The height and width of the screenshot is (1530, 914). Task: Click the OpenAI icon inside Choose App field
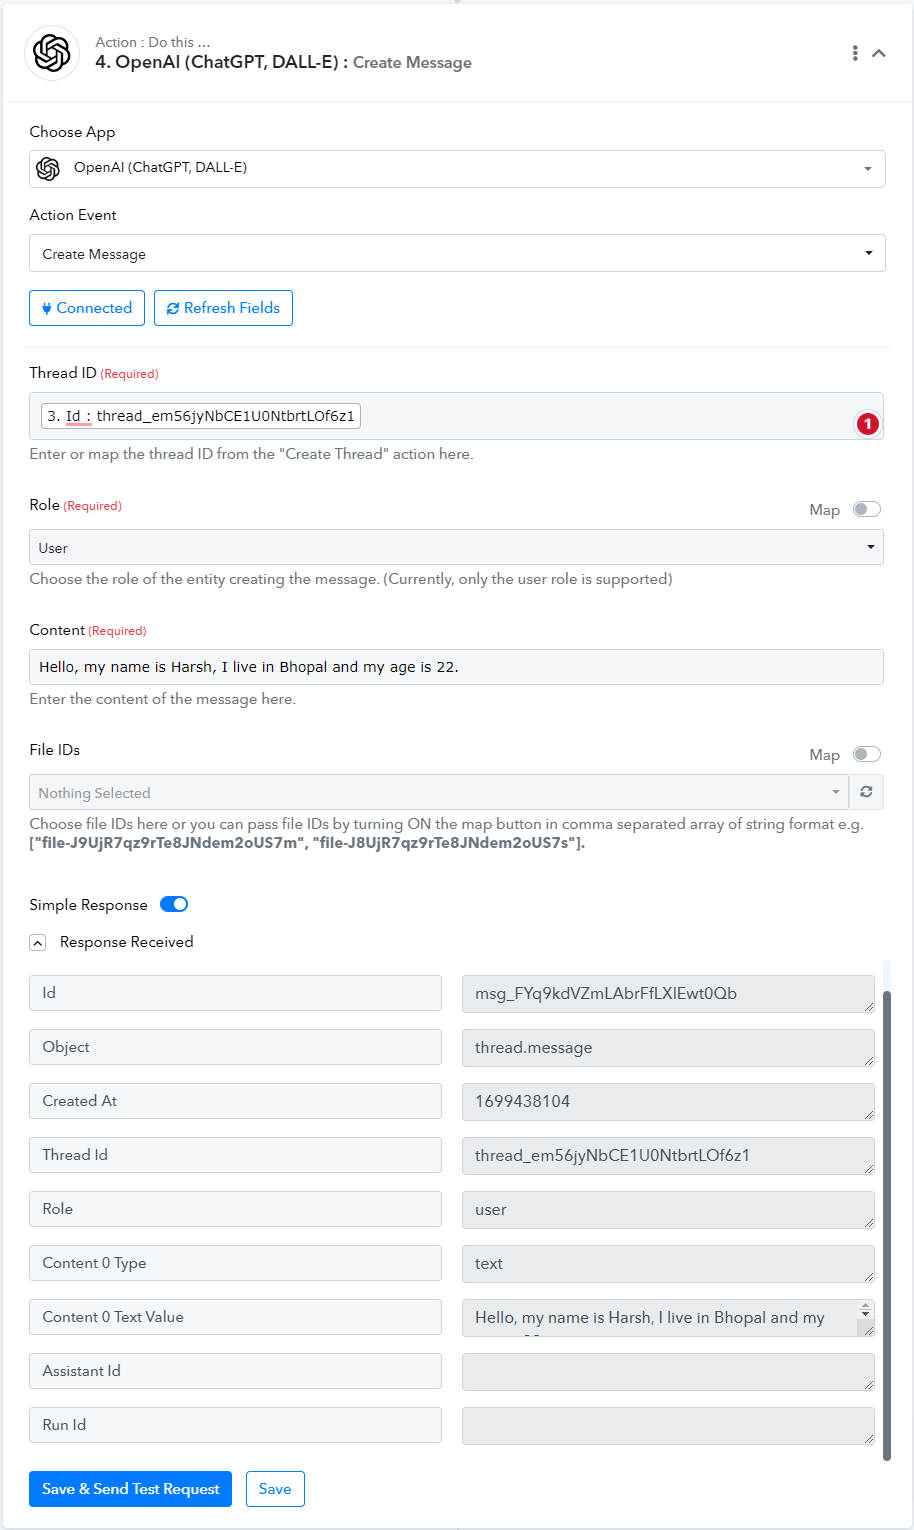tap(48, 168)
